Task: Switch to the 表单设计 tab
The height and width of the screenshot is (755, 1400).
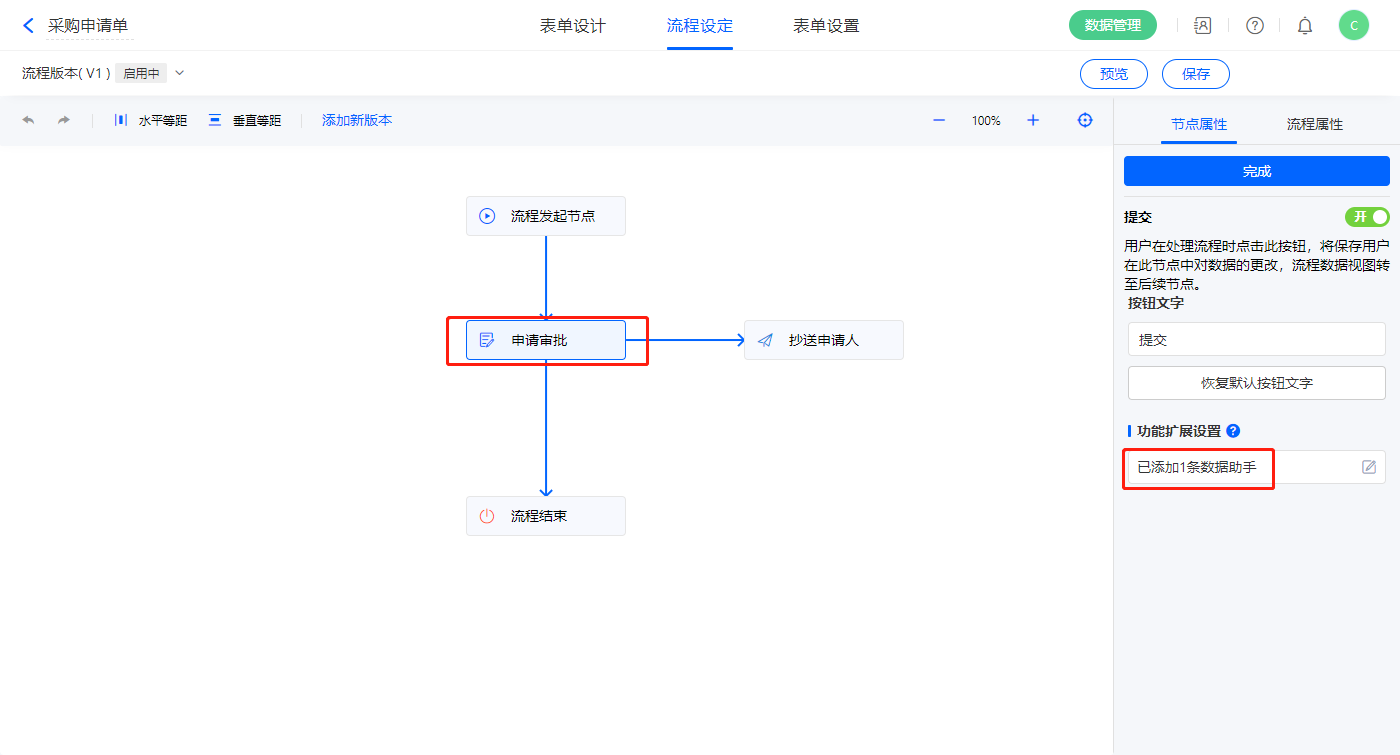Action: point(573,26)
